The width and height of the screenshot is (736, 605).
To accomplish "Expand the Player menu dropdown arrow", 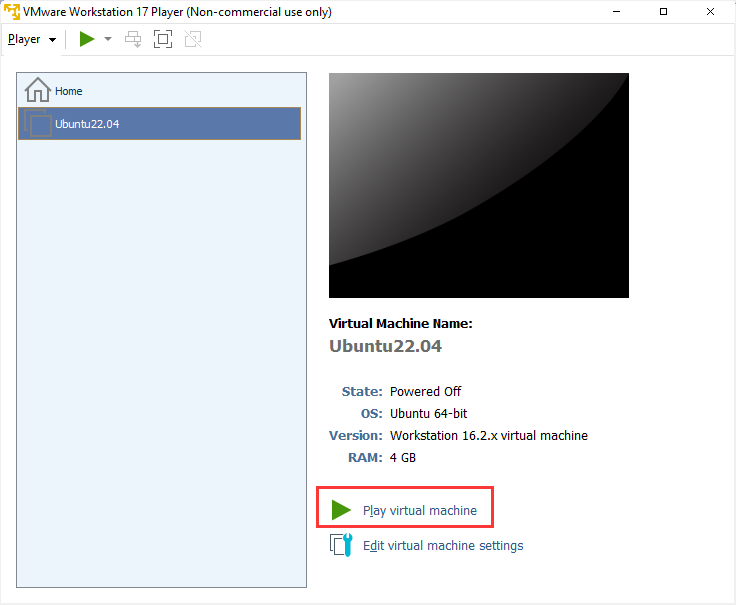I will pos(53,39).
